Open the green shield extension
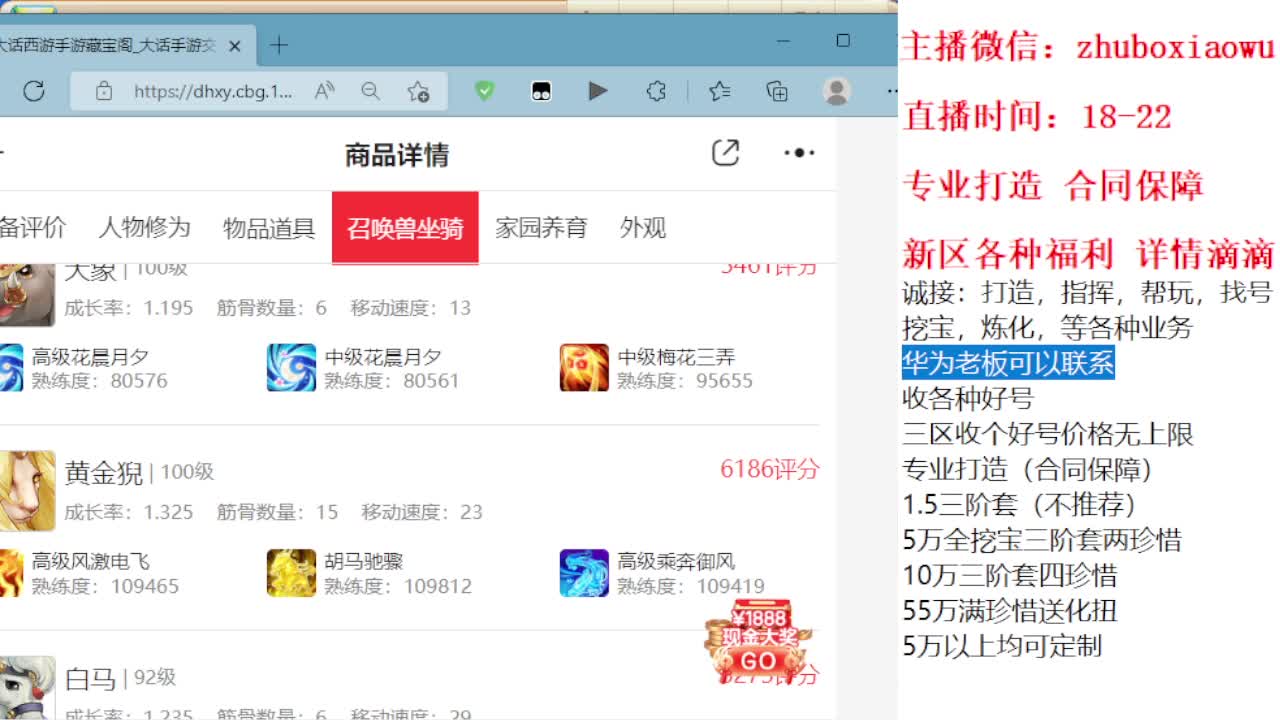This screenshot has height=720, width=1280. [484, 91]
